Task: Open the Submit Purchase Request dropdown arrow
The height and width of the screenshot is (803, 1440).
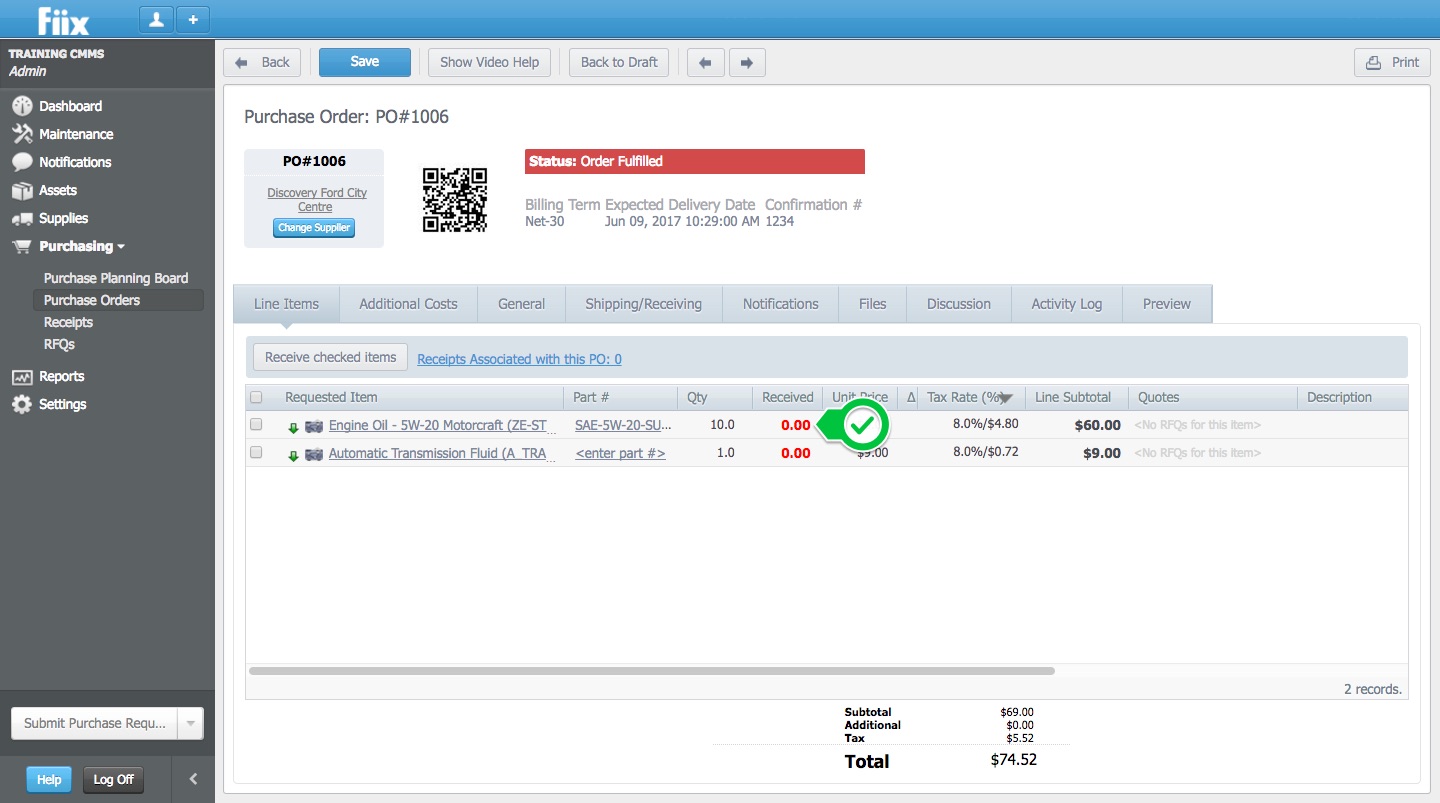Action: click(x=190, y=723)
